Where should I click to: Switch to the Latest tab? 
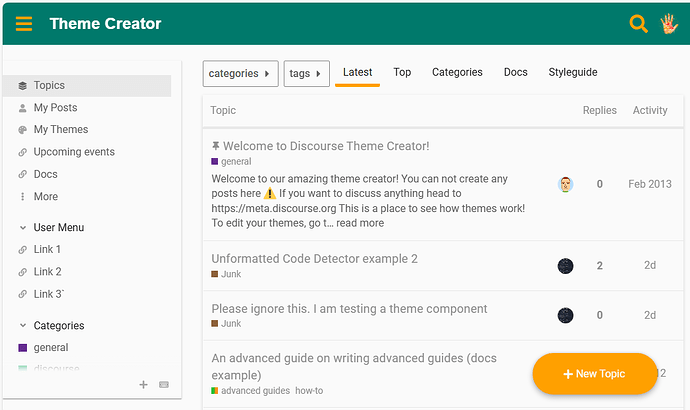(x=357, y=73)
